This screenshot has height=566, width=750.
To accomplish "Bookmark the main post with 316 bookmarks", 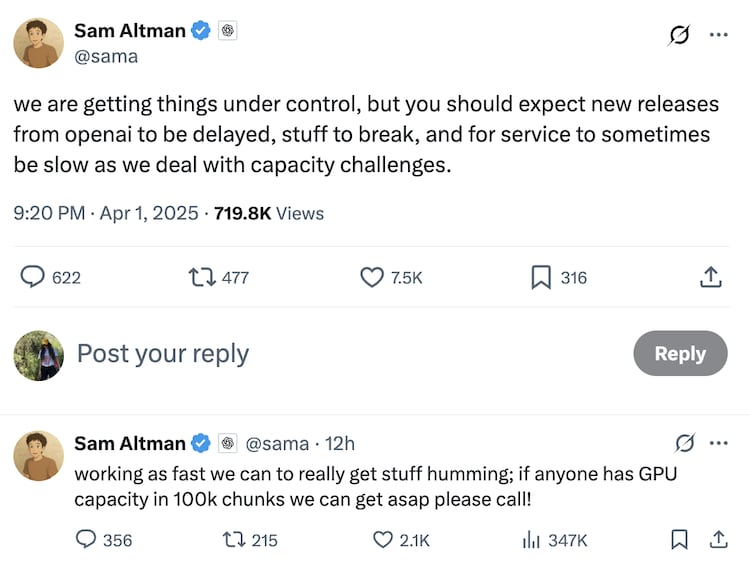I will pos(541,277).
